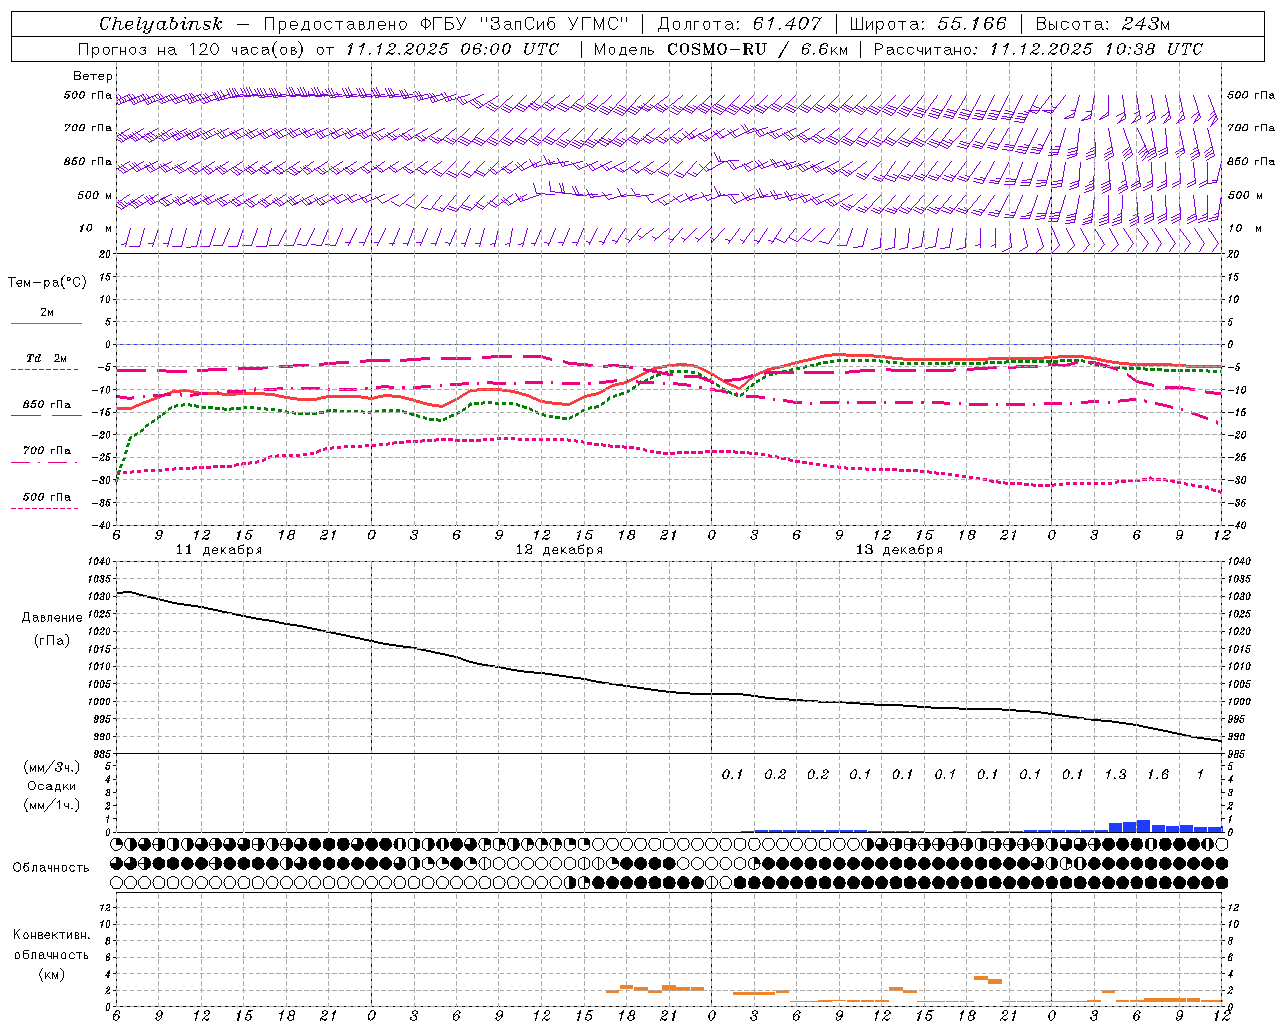Viewport: 1280px width, 1024px height.
Task: Click the 700 гПа legend label
Action: [x=47, y=451]
